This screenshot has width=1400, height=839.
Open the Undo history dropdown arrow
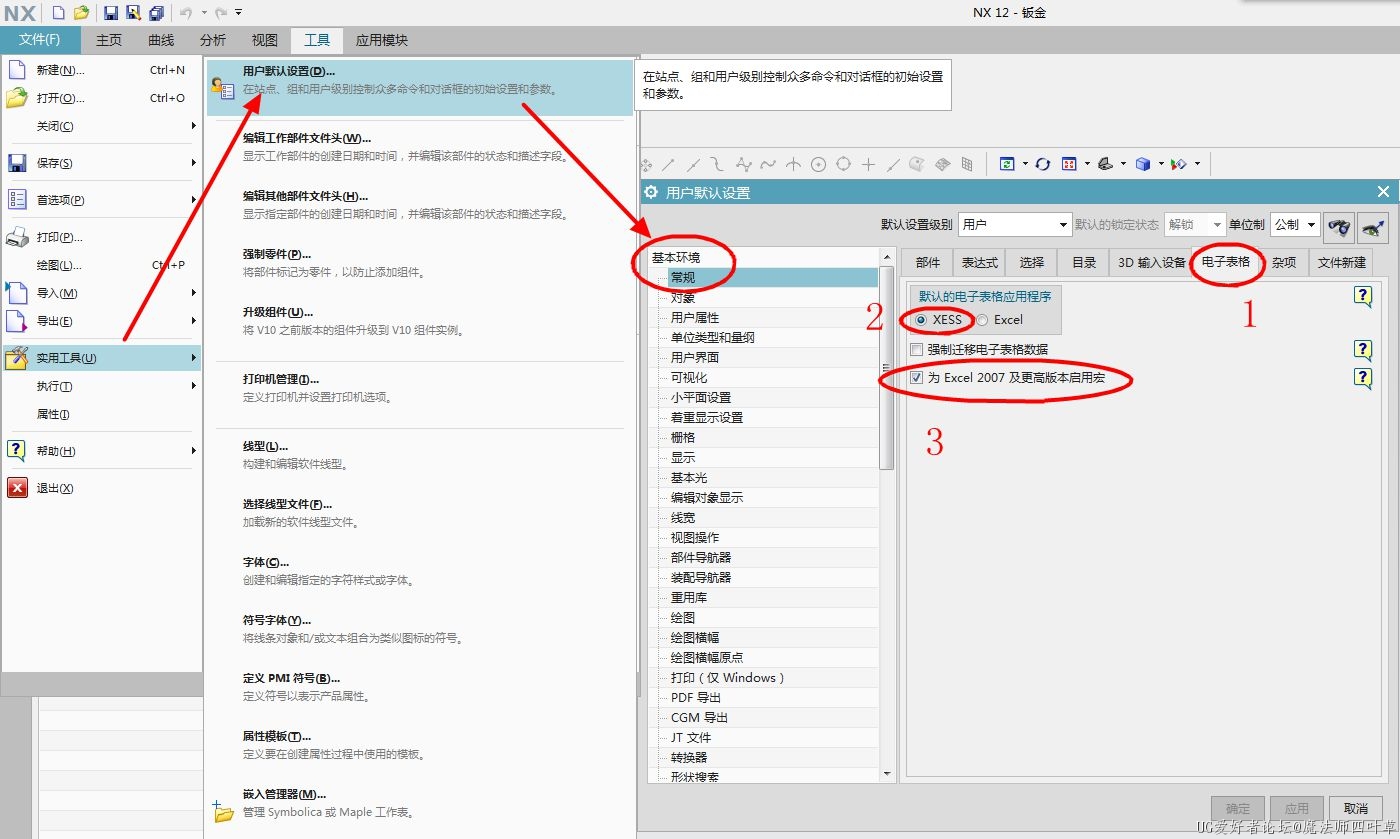(x=204, y=13)
